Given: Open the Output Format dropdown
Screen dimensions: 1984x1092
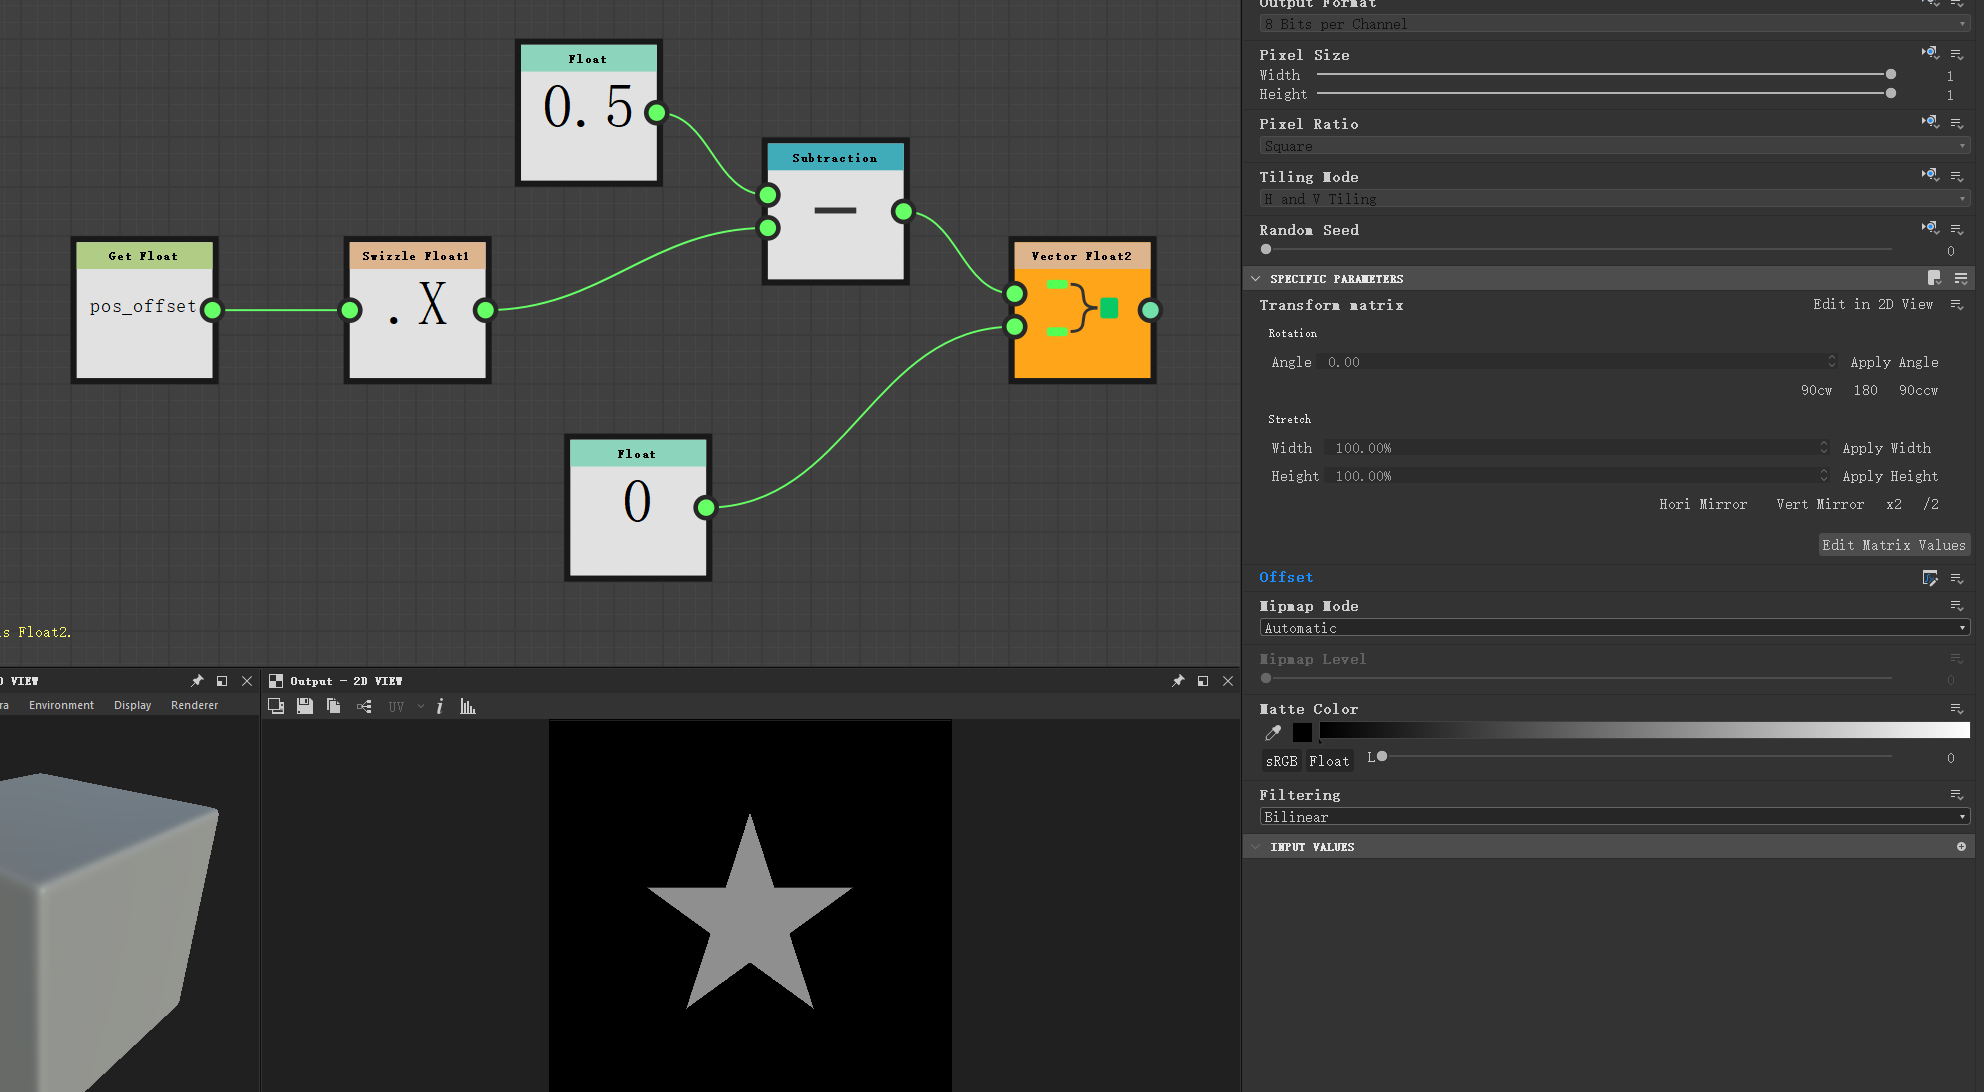Looking at the screenshot, I should point(1614,24).
